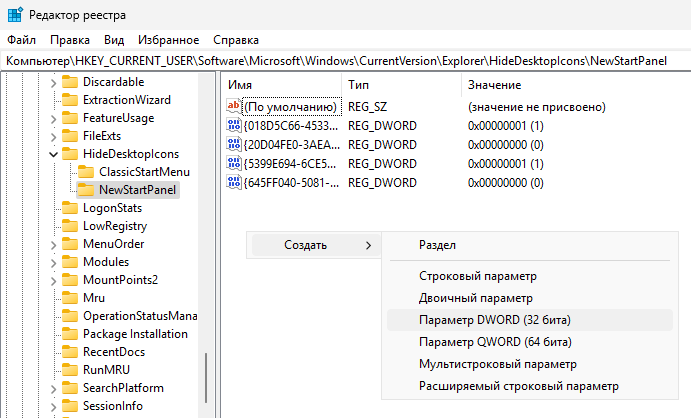The width and height of the screenshot is (691, 418).
Task: Click the DWORD icon of {20D04FE0-3AEA value
Action: (x=235, y=145)
